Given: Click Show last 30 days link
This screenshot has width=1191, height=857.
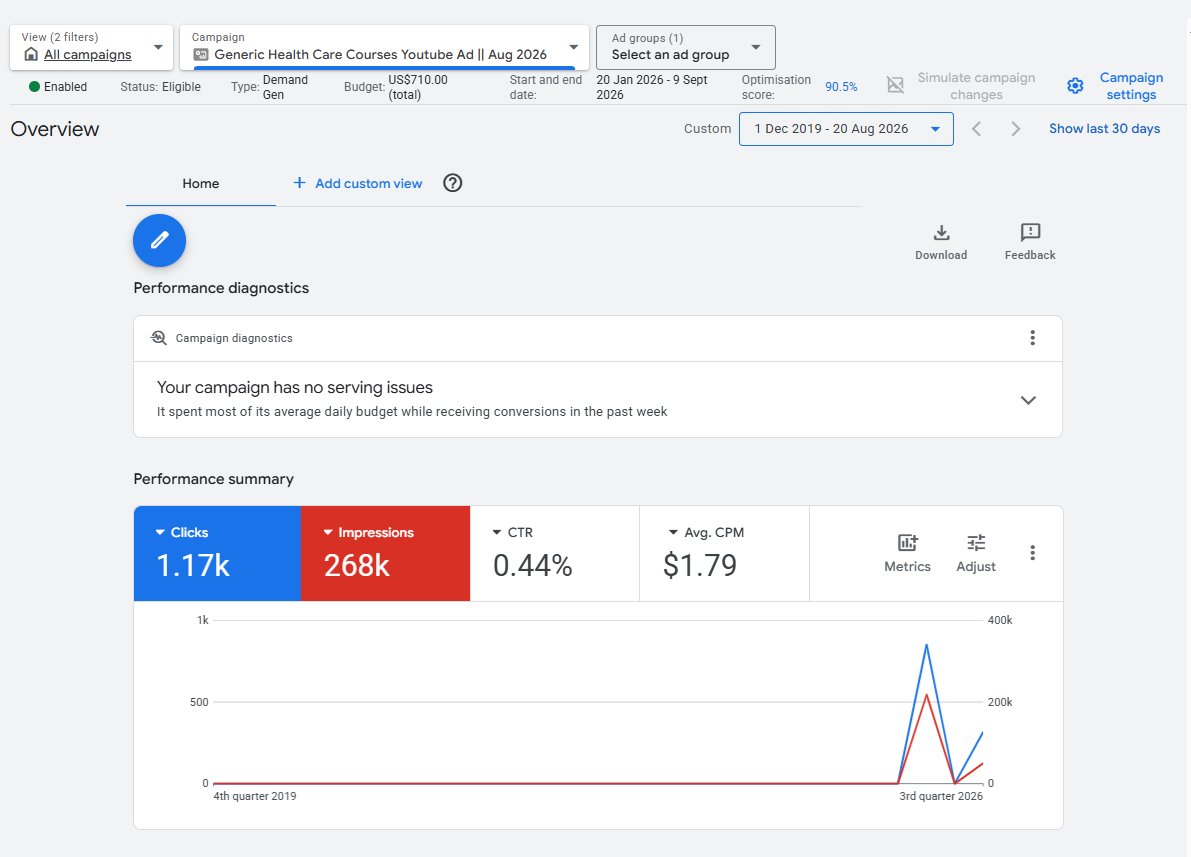Looking at the screenshot, I should click(x=1104, y=129).
